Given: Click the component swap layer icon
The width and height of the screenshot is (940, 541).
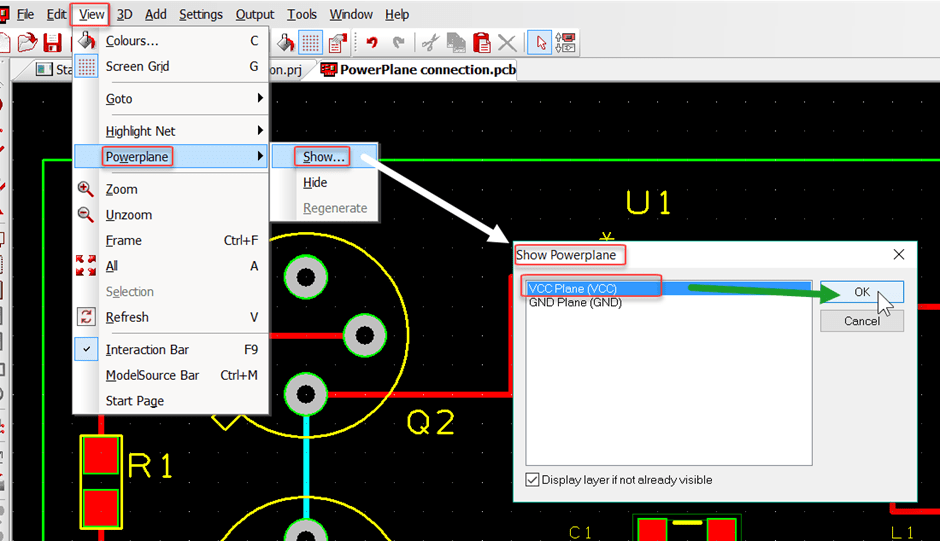Looking at the screenshot, I should pos(565,43).
